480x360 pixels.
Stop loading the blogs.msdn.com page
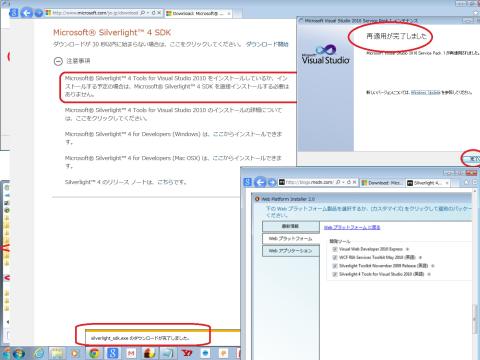point(355,182)
